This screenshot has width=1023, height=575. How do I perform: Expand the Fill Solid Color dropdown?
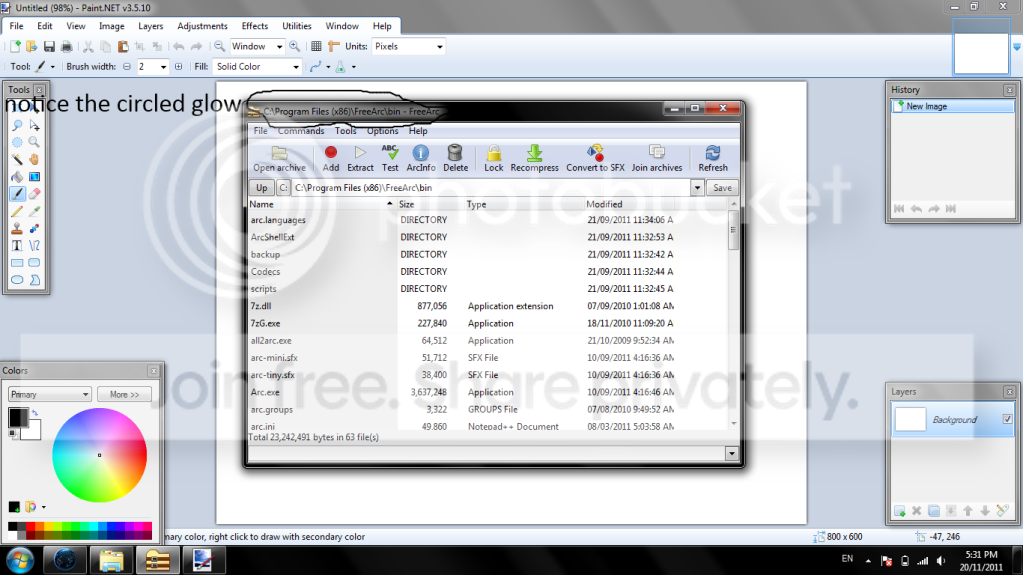pos(257,67)
